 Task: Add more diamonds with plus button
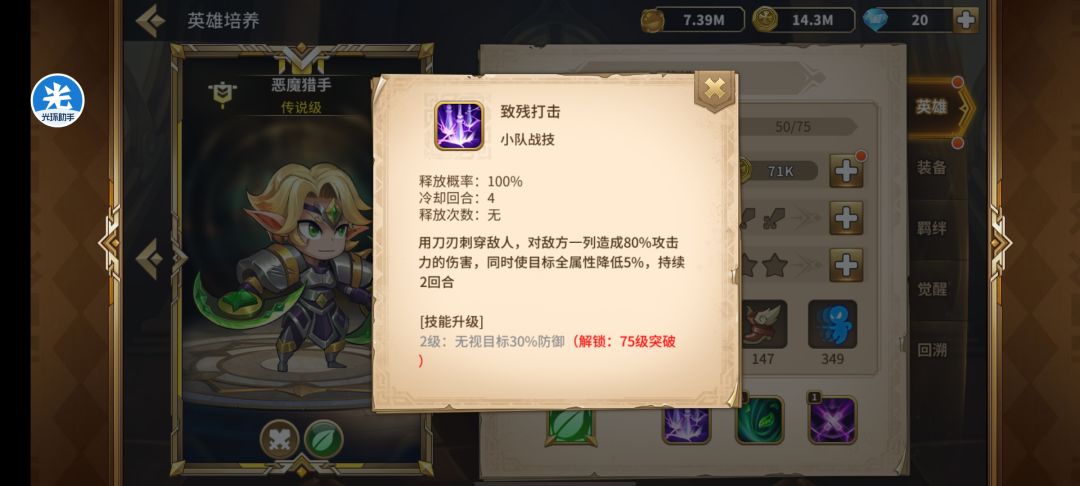(965, 20)
